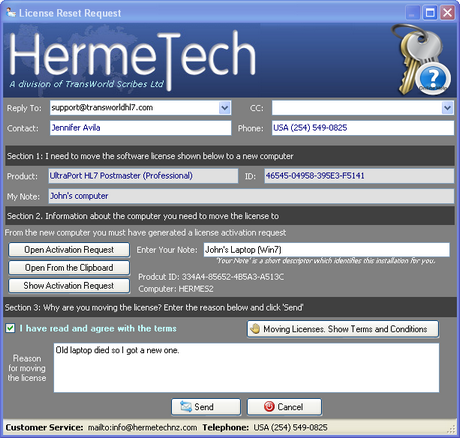Click the red power icon on Cancel

[269, 407]
